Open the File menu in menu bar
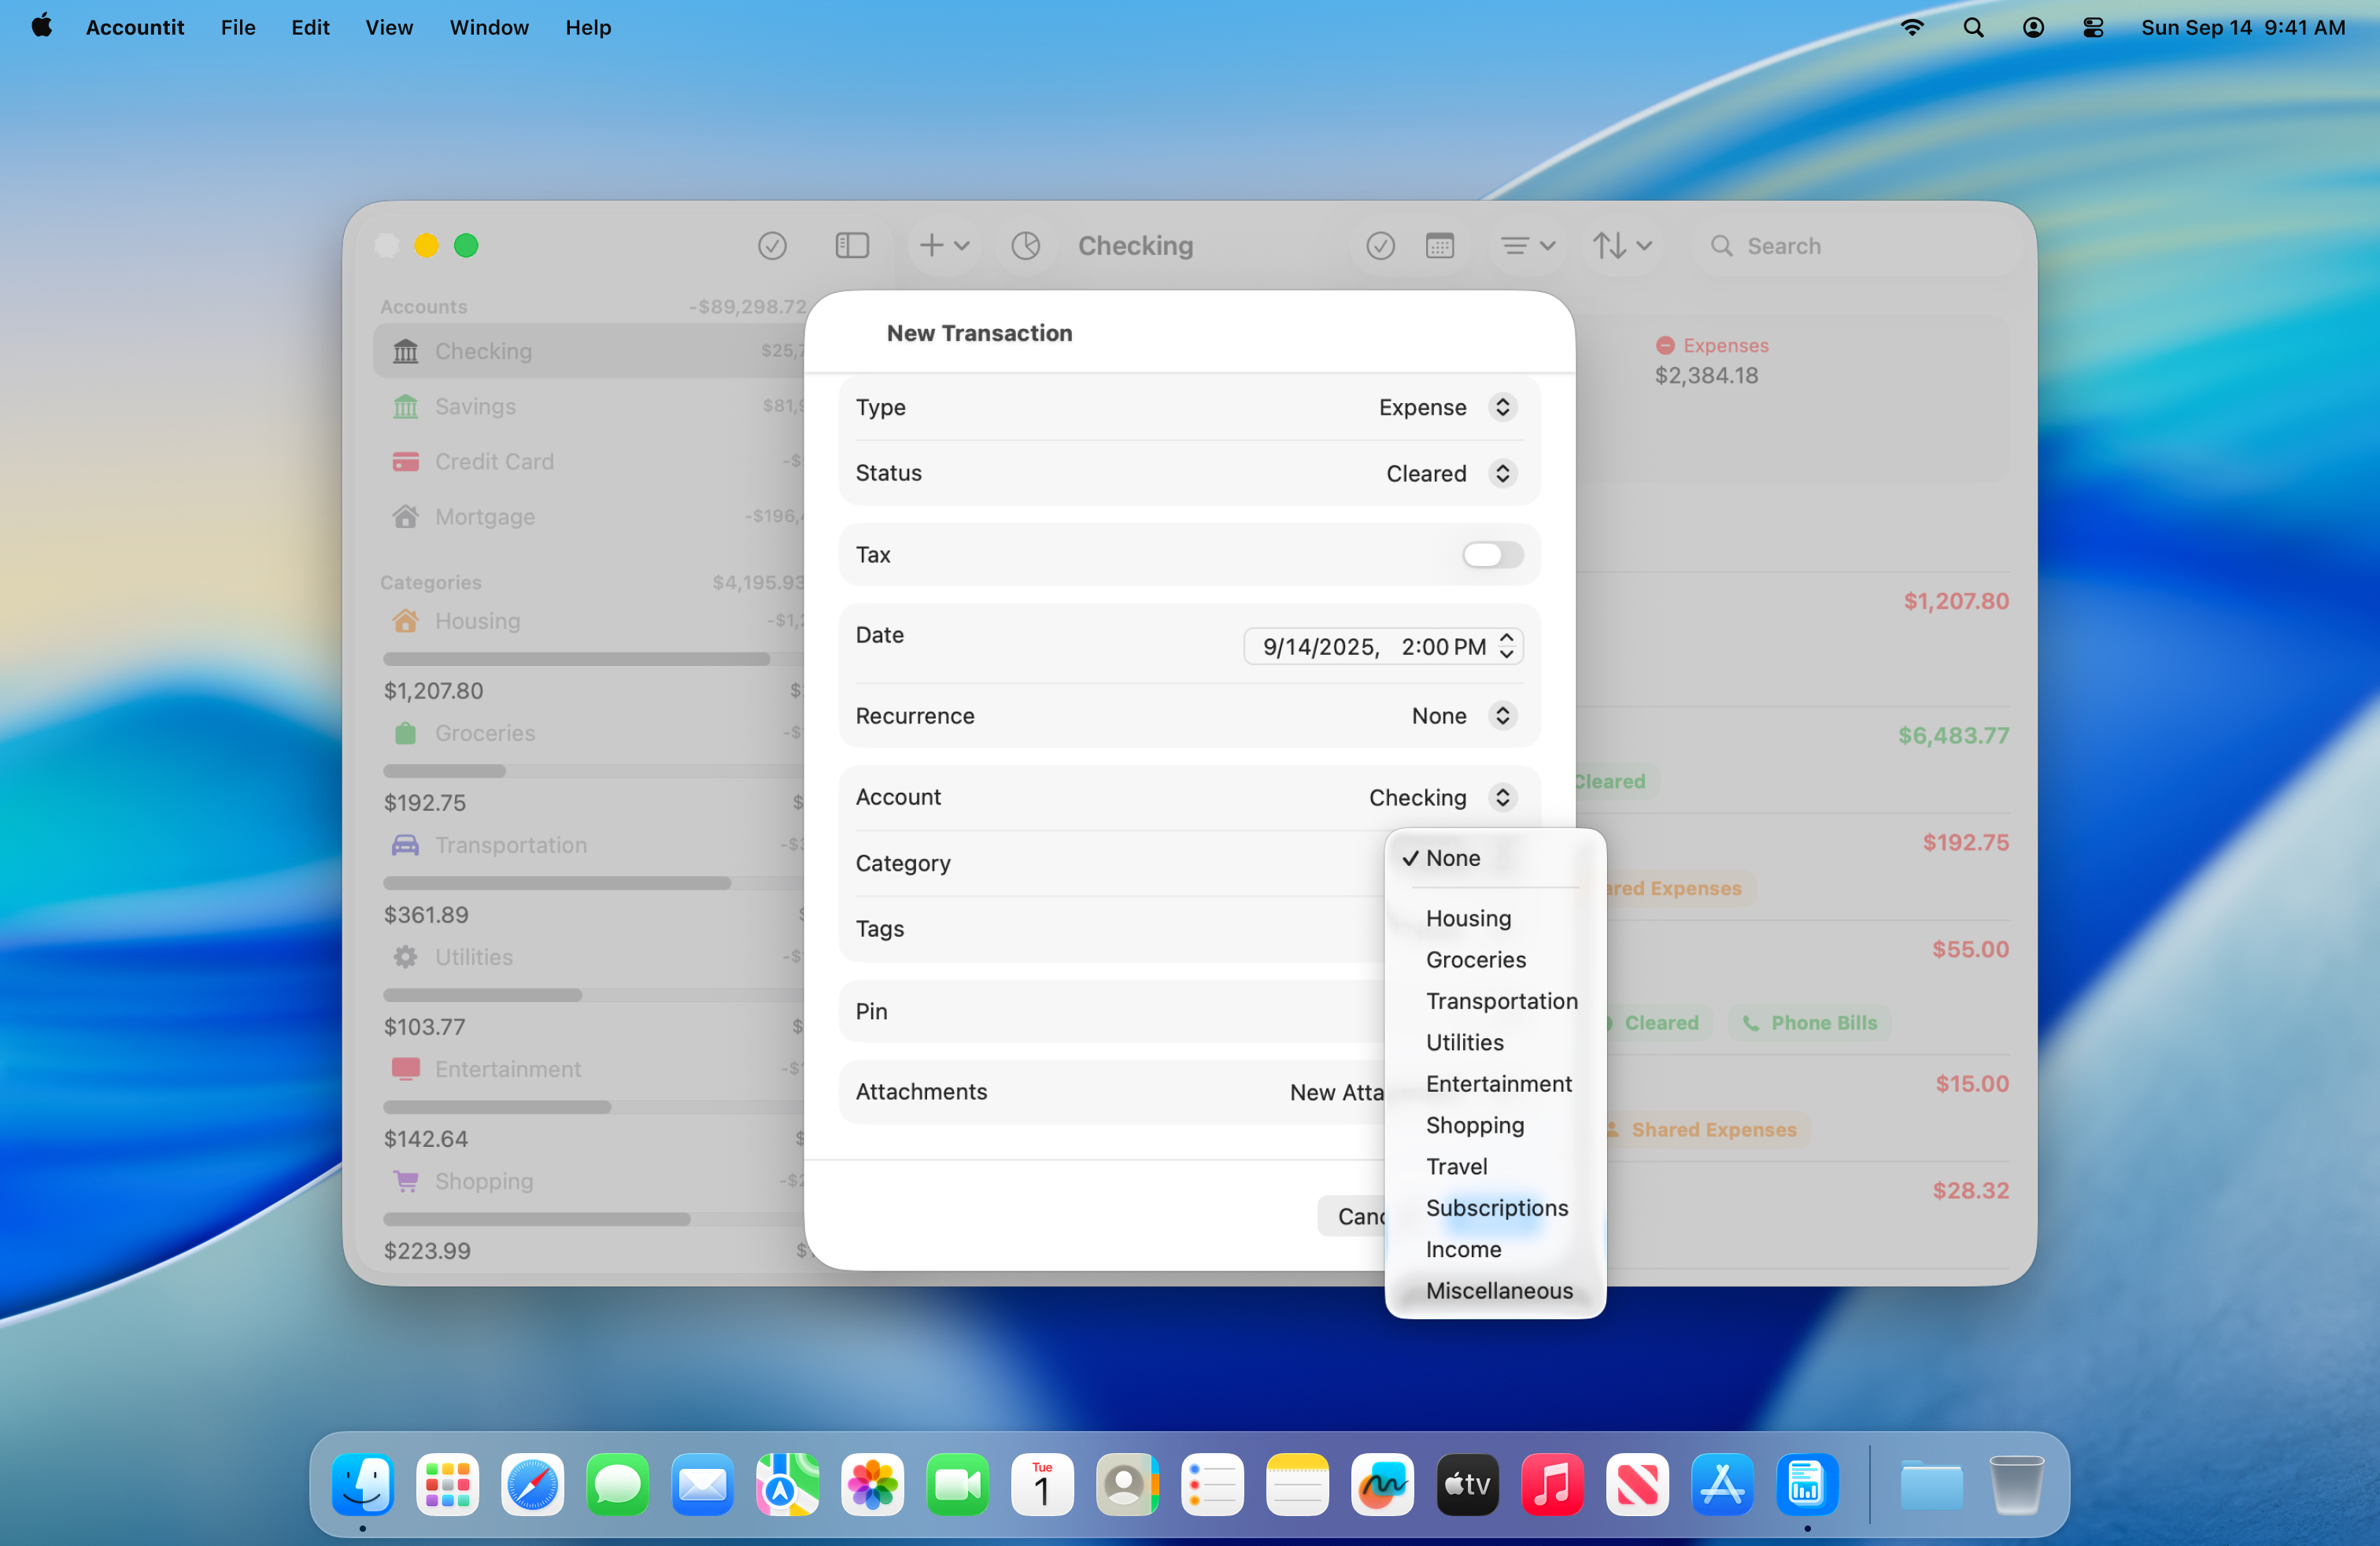Screen dimensions: 2380x1546 (x=238, y=27)
